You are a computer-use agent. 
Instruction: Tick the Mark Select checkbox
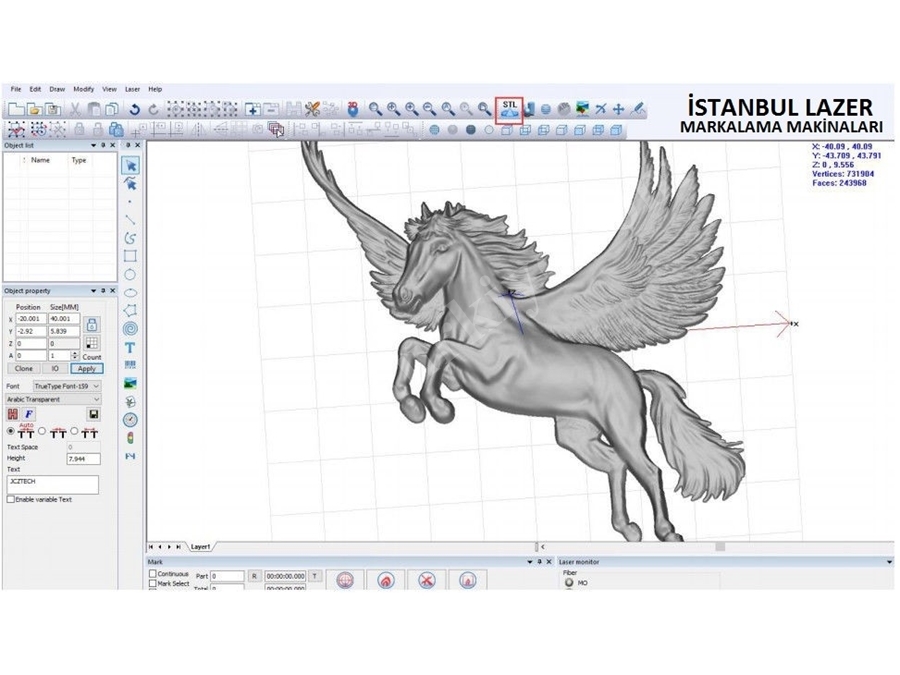click(153, 583)
